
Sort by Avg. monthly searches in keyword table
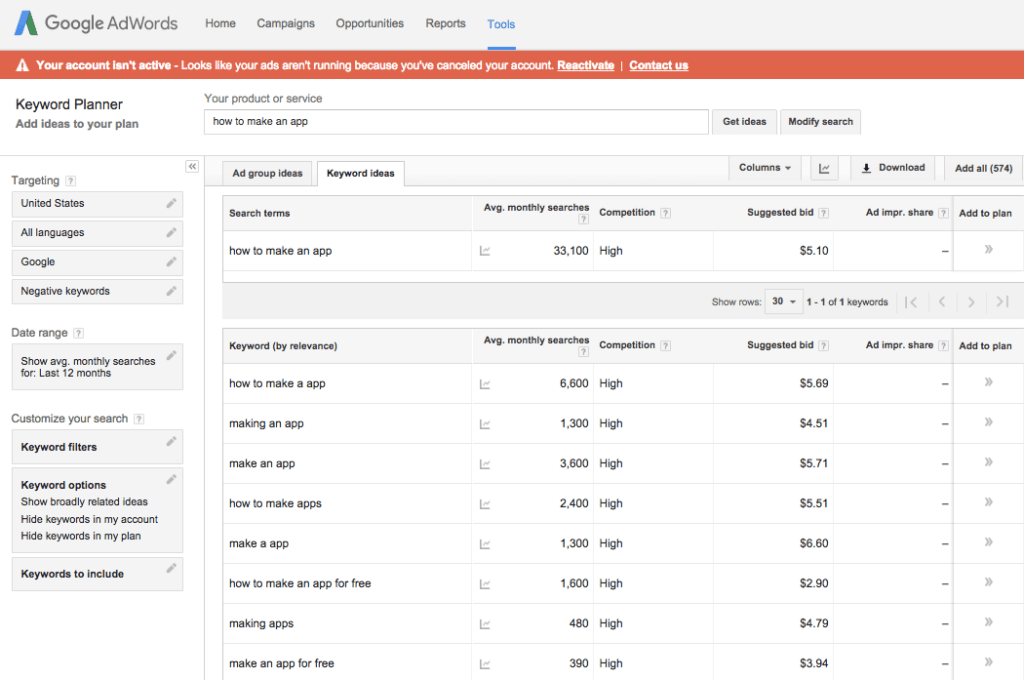coord(536,341)
